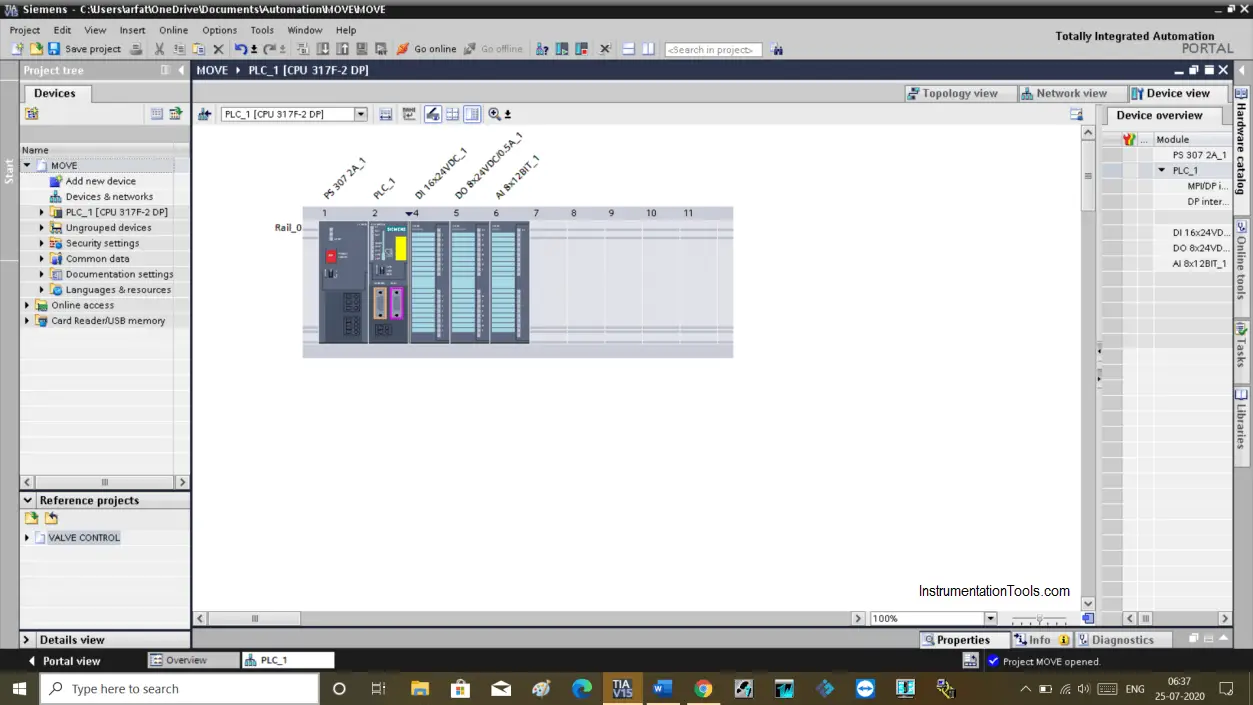Click the Accessible devices icon

541,49
